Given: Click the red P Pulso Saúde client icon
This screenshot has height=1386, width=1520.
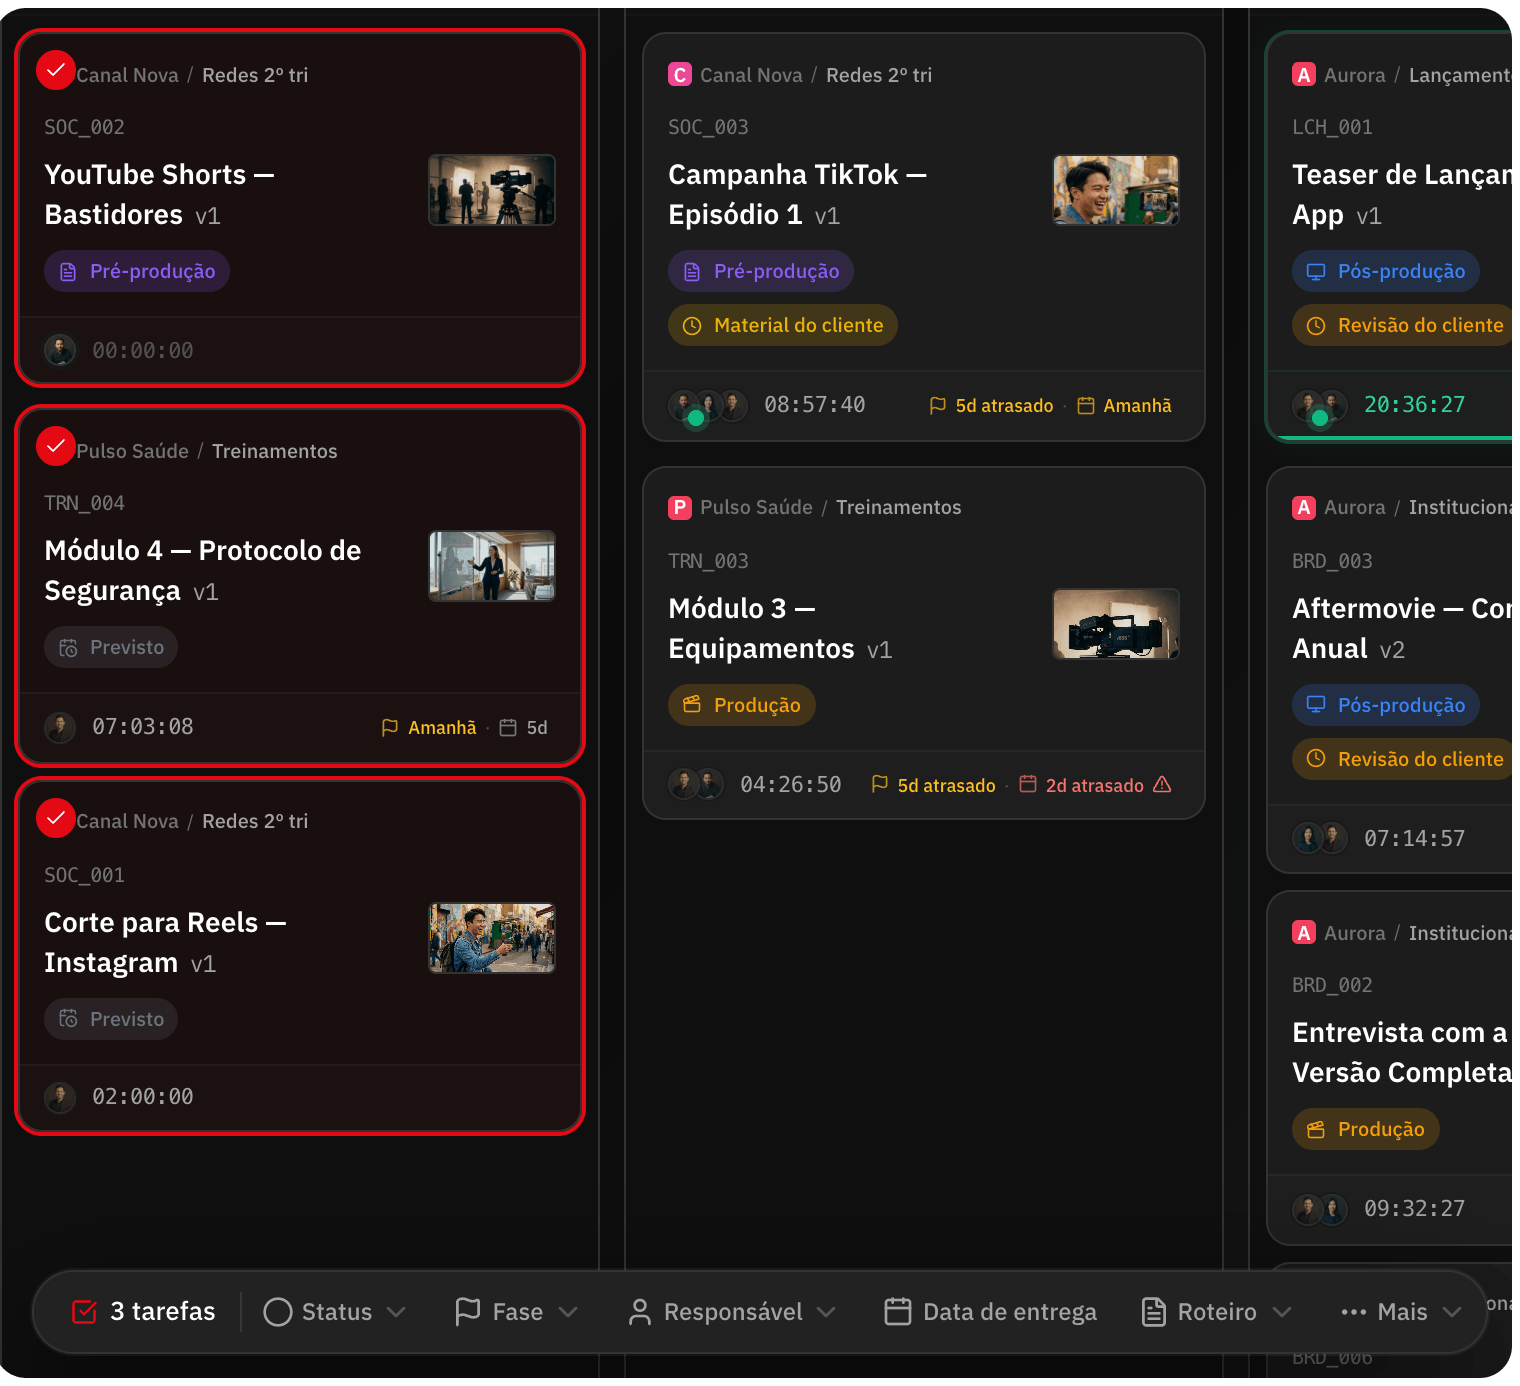Looking at the screenshot, I should [x=680, y=507].
